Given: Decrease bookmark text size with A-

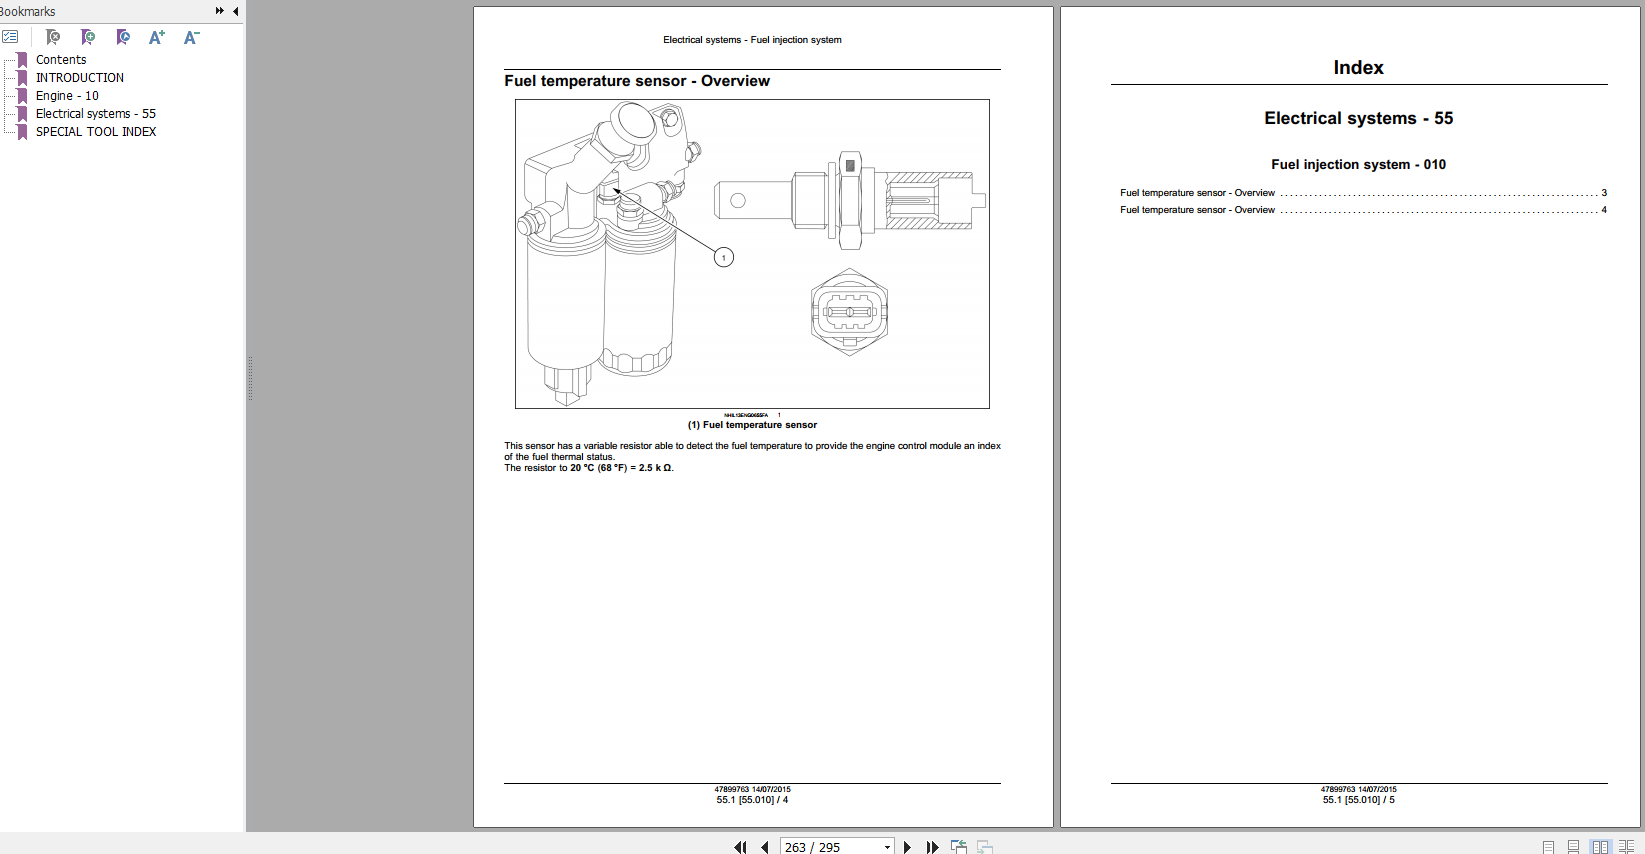Looking at the screenshot, I should coord(191,37).
